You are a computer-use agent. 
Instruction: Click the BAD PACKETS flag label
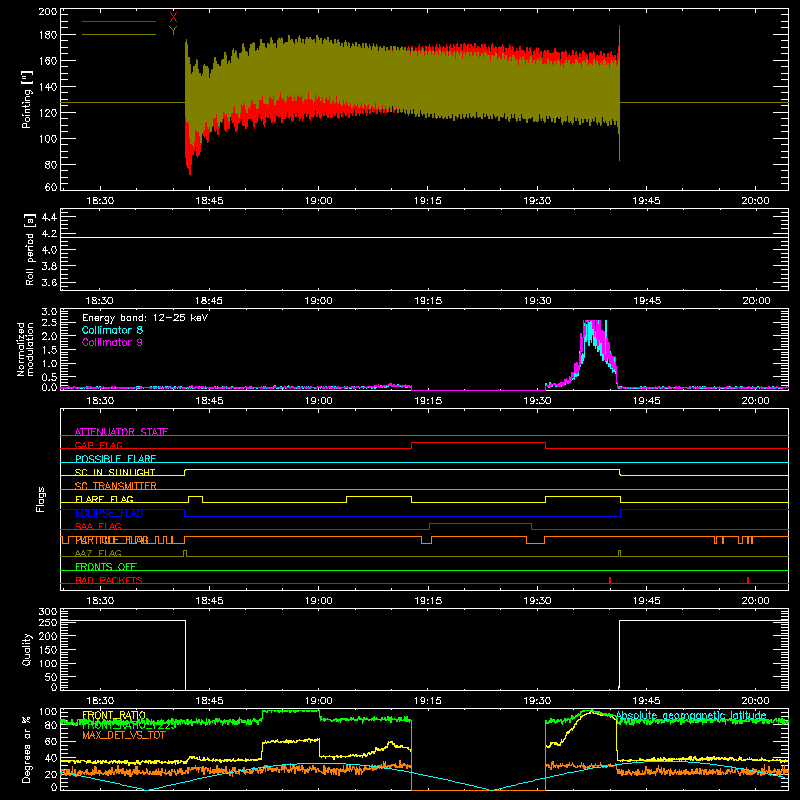pos(109,580)
